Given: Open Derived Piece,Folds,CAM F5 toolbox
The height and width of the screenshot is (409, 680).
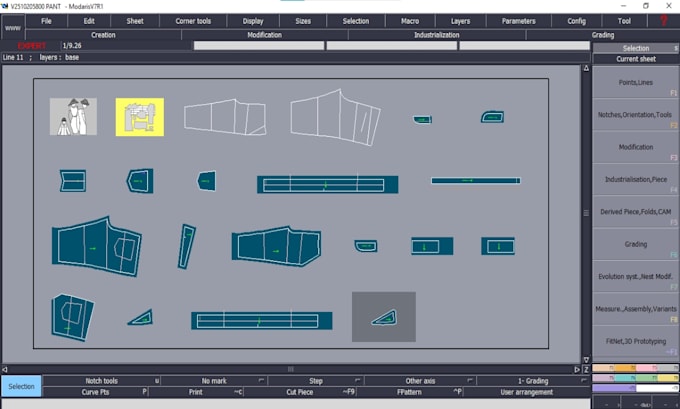Looking at the screenshot, I should tap(636, 212).
